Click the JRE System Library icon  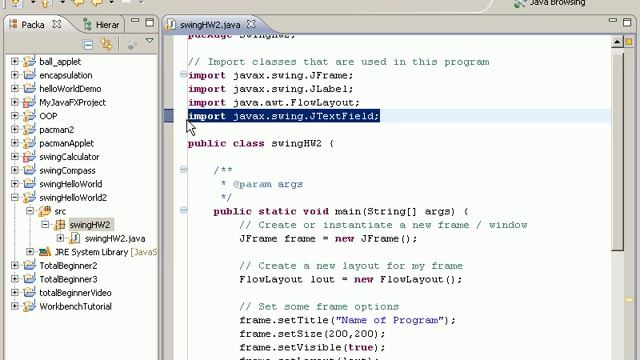click(x=44, y=251)
